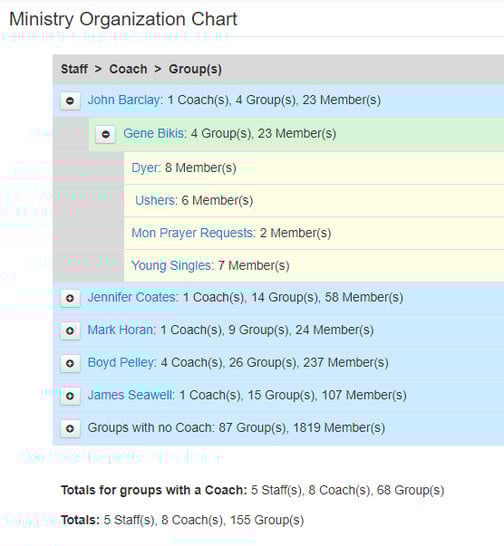This screenshot has width=504, height=546.
Task: Open the James Seawell link
Action: [x=131, y=395]
